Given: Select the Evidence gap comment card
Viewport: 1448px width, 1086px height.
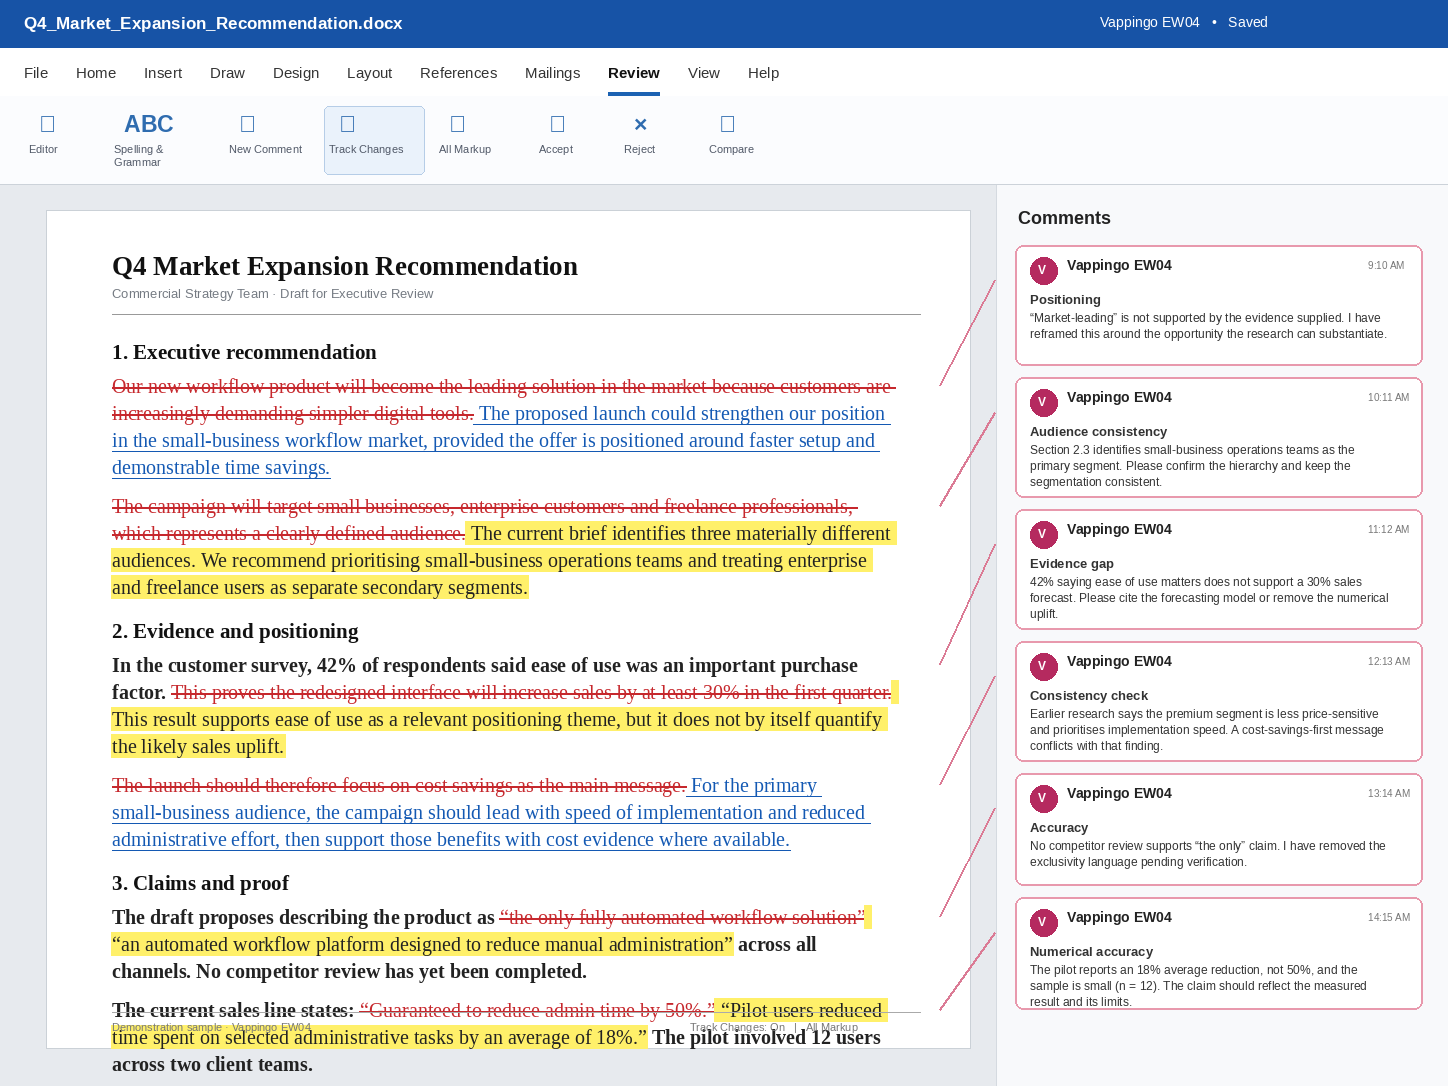Looking at the screenshot, I should pos(1219,570).
